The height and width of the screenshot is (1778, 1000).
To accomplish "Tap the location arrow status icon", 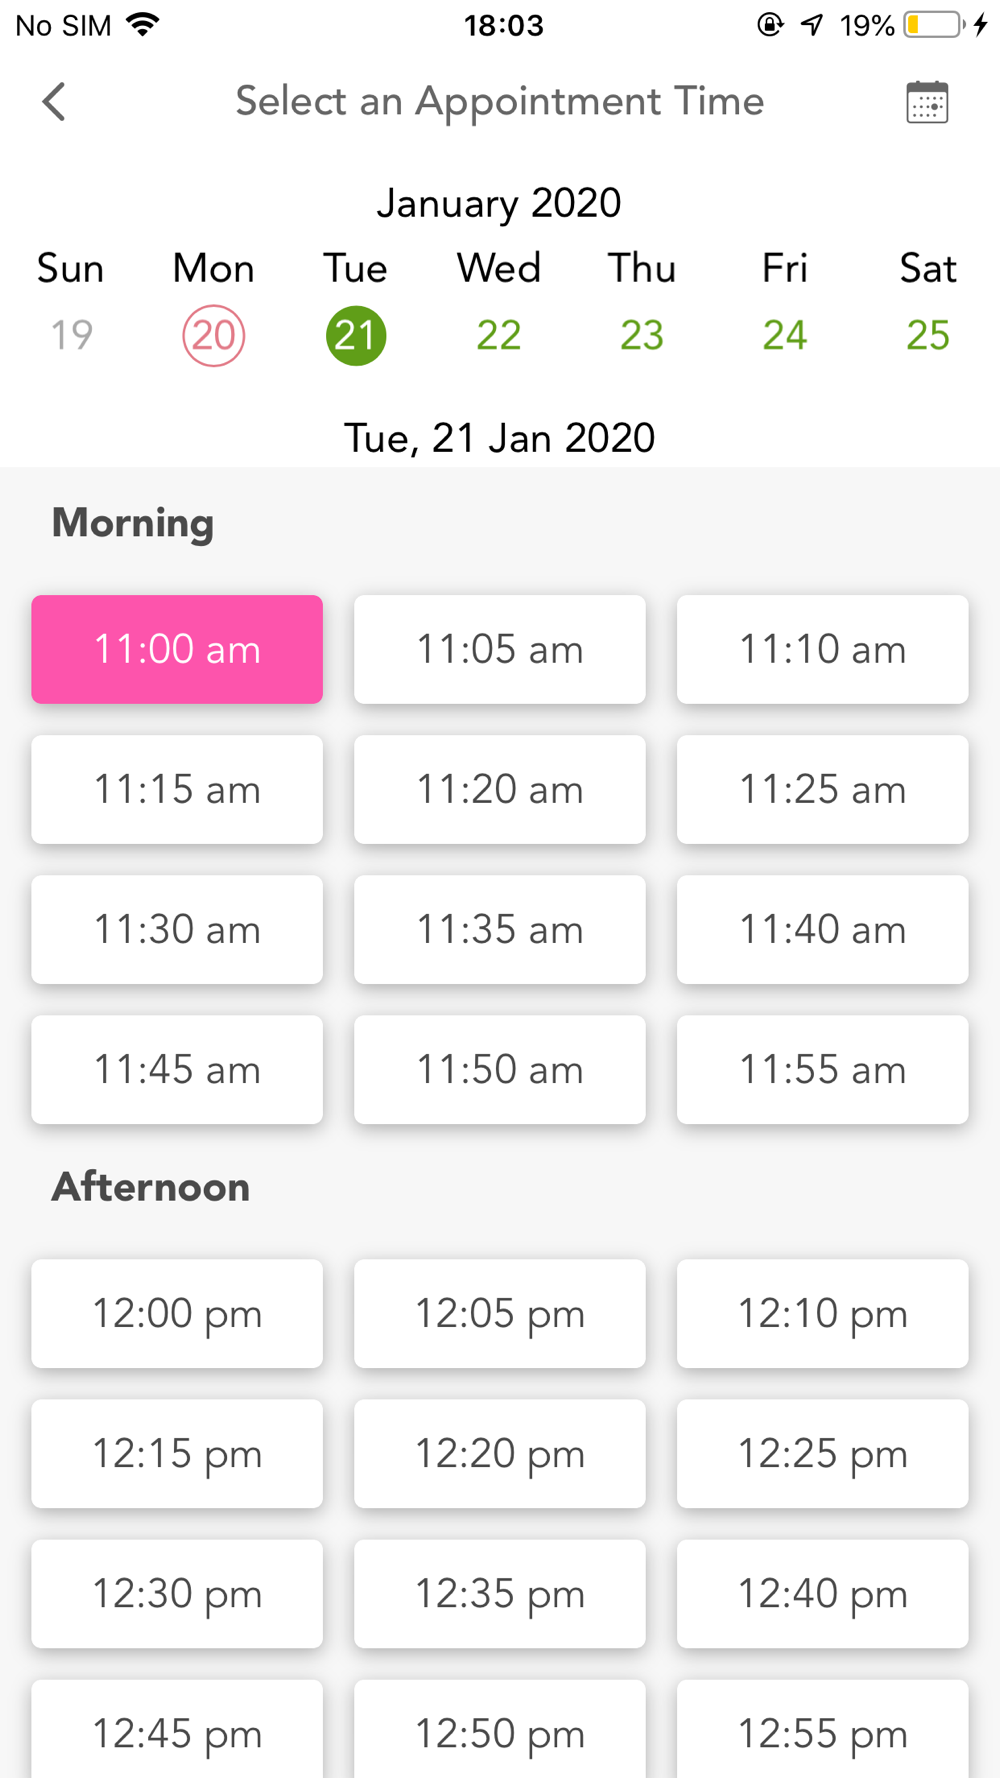I will [x=812, y=25].
